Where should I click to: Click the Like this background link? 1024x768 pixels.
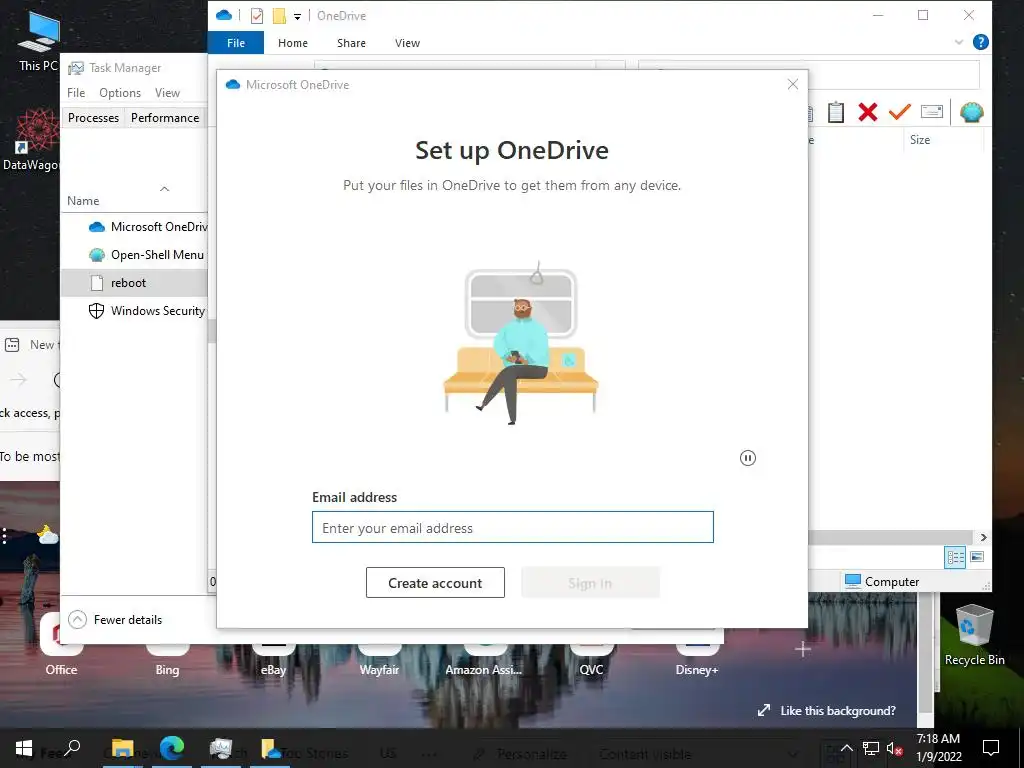coord(827,711)
